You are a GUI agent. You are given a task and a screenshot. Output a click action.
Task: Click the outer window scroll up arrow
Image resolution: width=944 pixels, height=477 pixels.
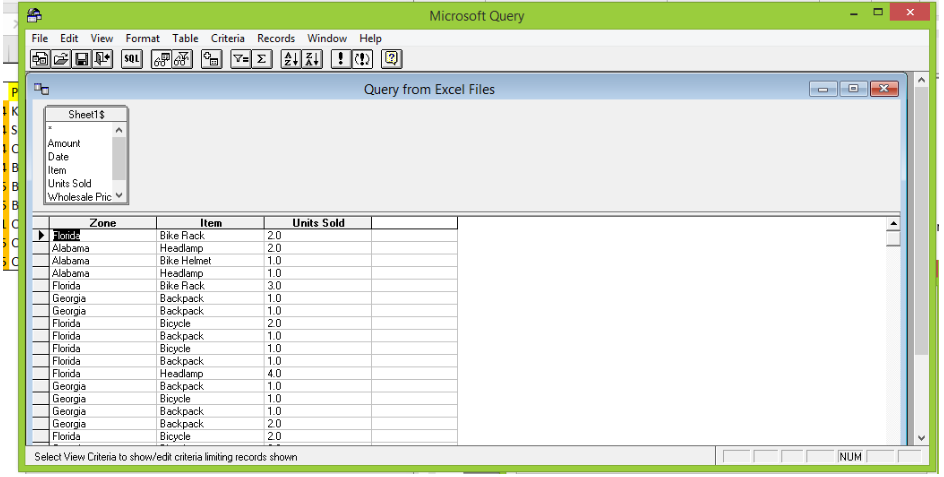tap(921, 80)
